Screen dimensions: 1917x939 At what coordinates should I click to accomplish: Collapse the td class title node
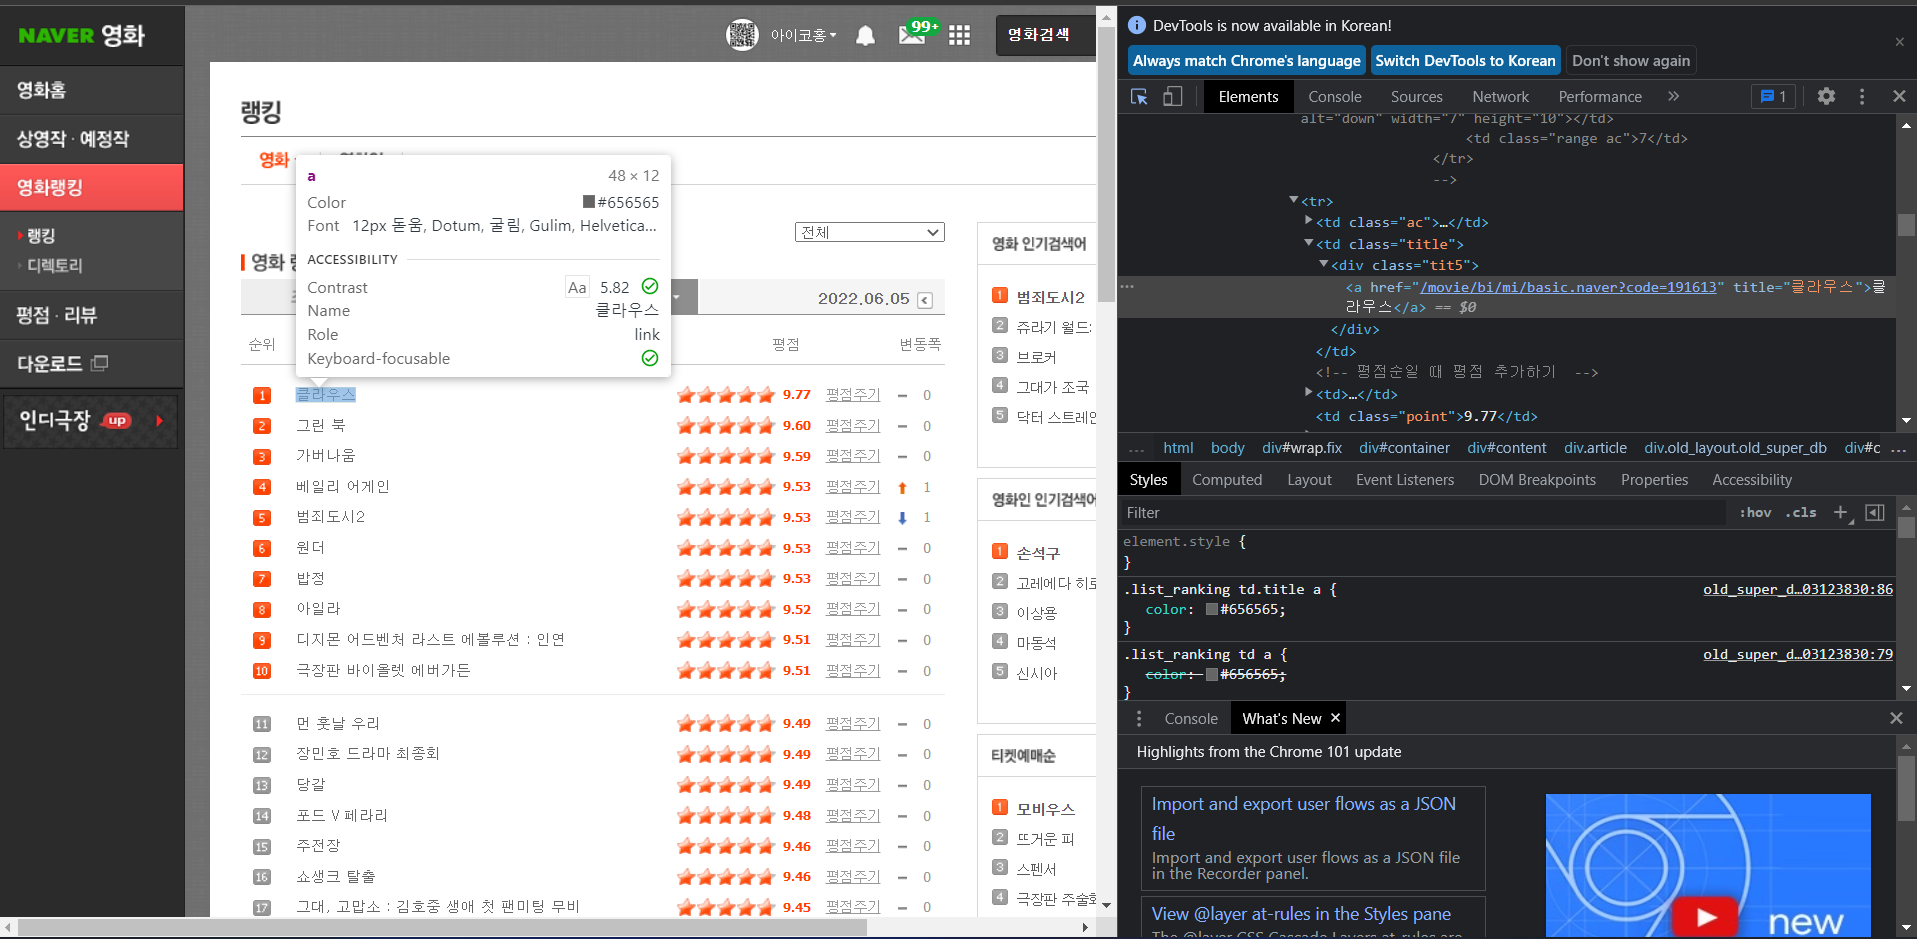[x=1309, y=244]
